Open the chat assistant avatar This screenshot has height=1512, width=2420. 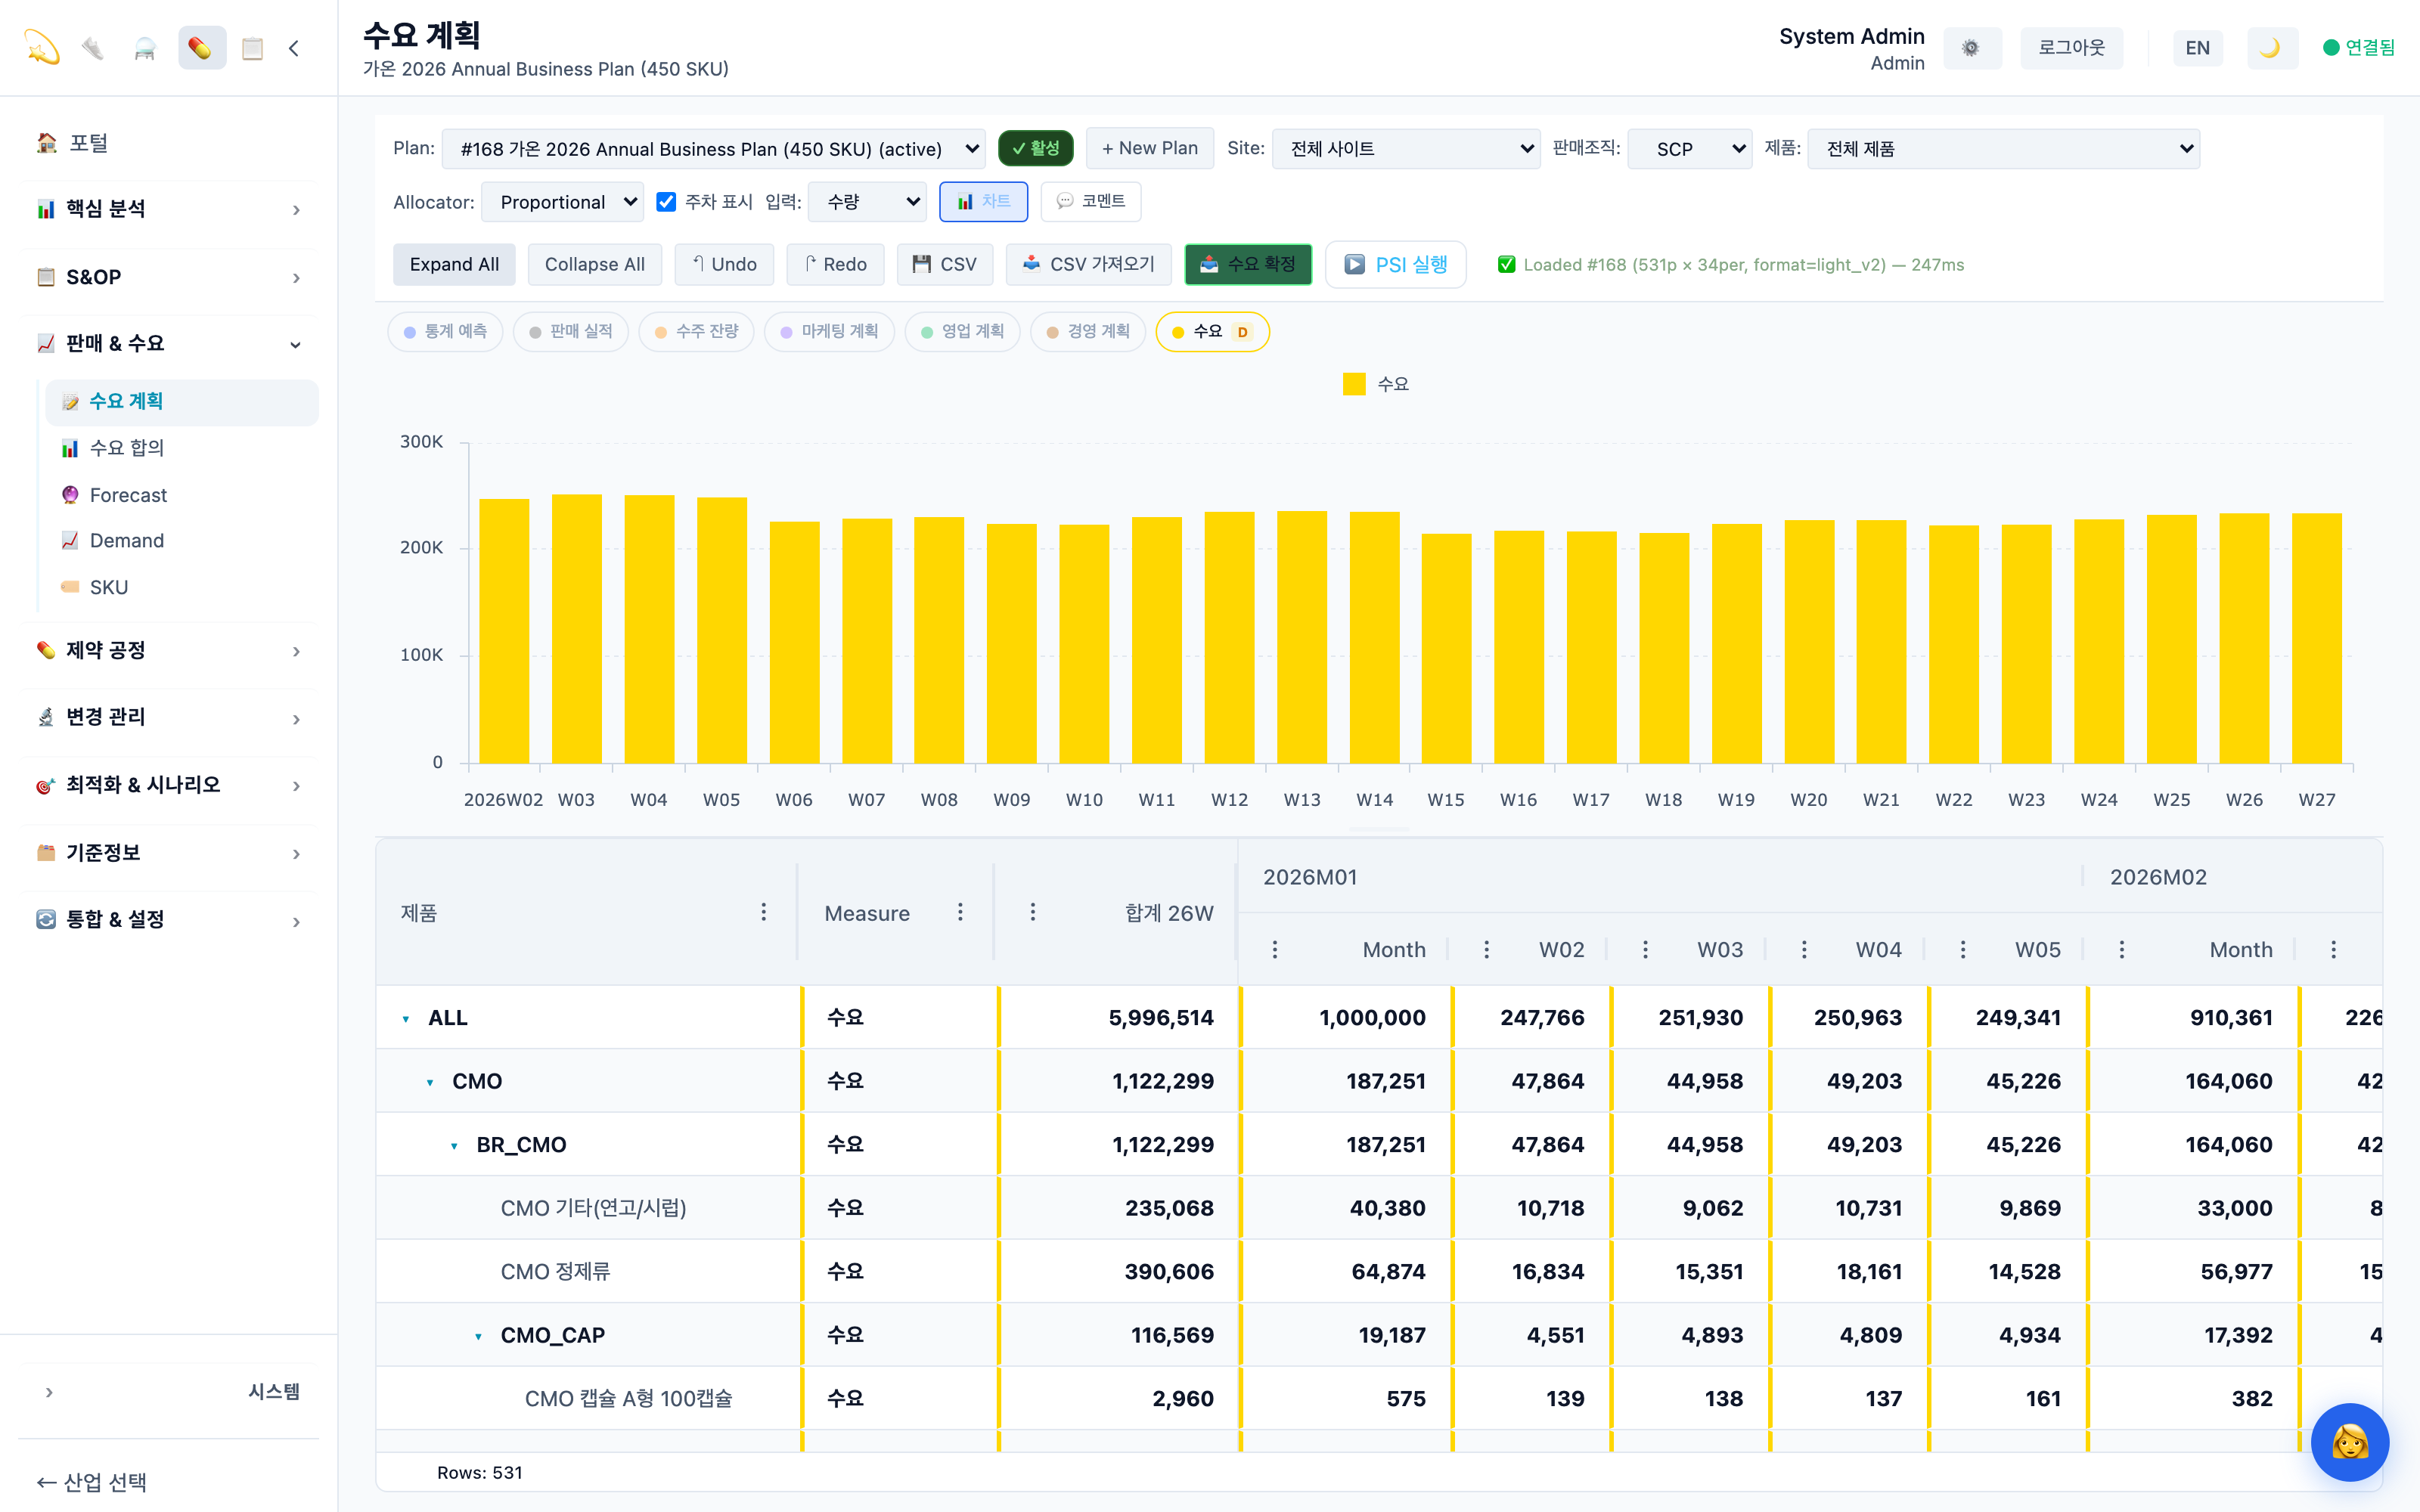tap(2349, 1441)
